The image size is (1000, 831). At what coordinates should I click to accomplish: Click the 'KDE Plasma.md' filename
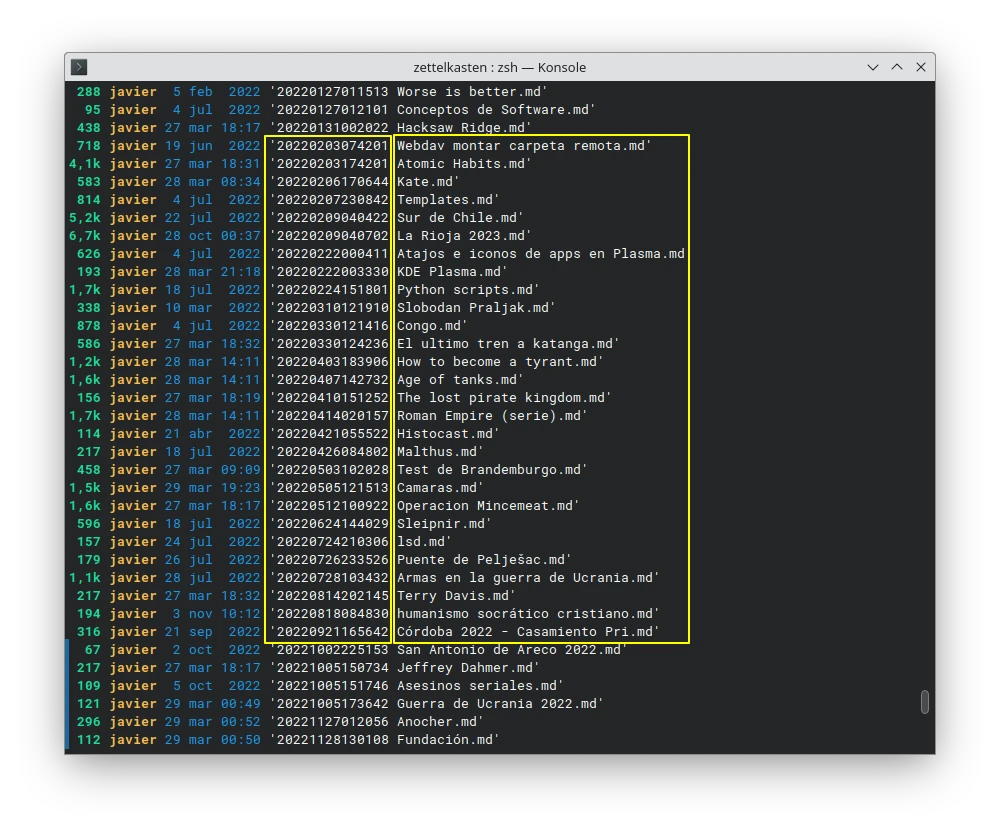pos(452,272)
